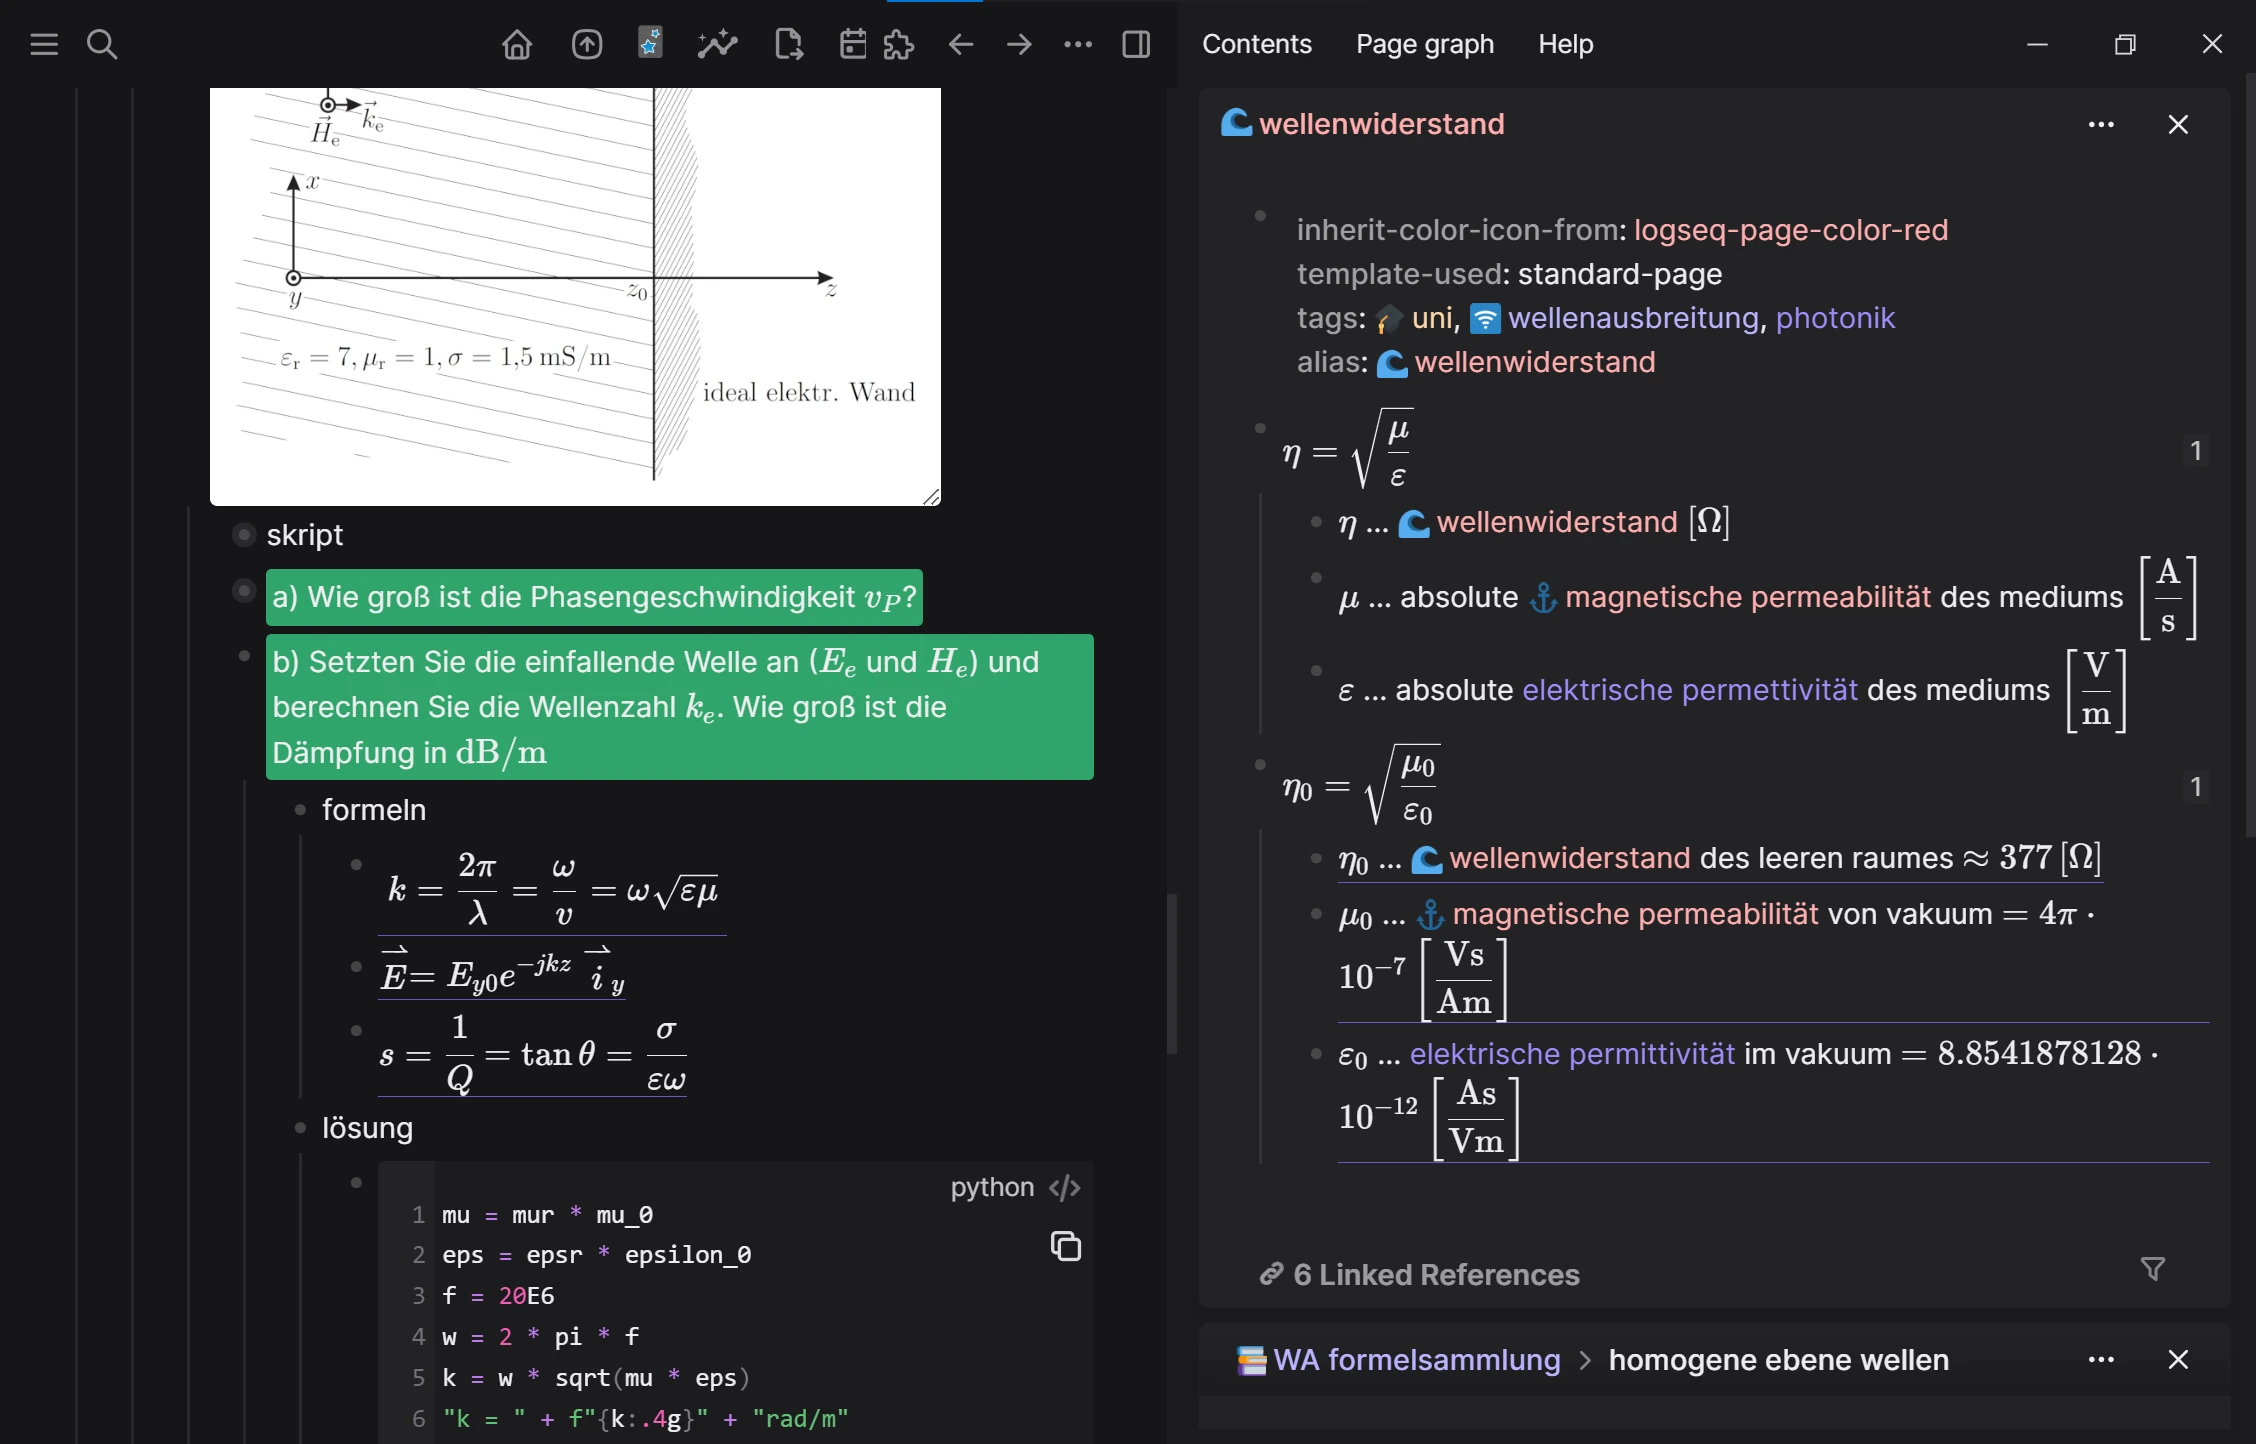This screenshot has height=1444, width=2256.
Task: Toggle the right sidebar panel icon
Action: (1136, 44)
